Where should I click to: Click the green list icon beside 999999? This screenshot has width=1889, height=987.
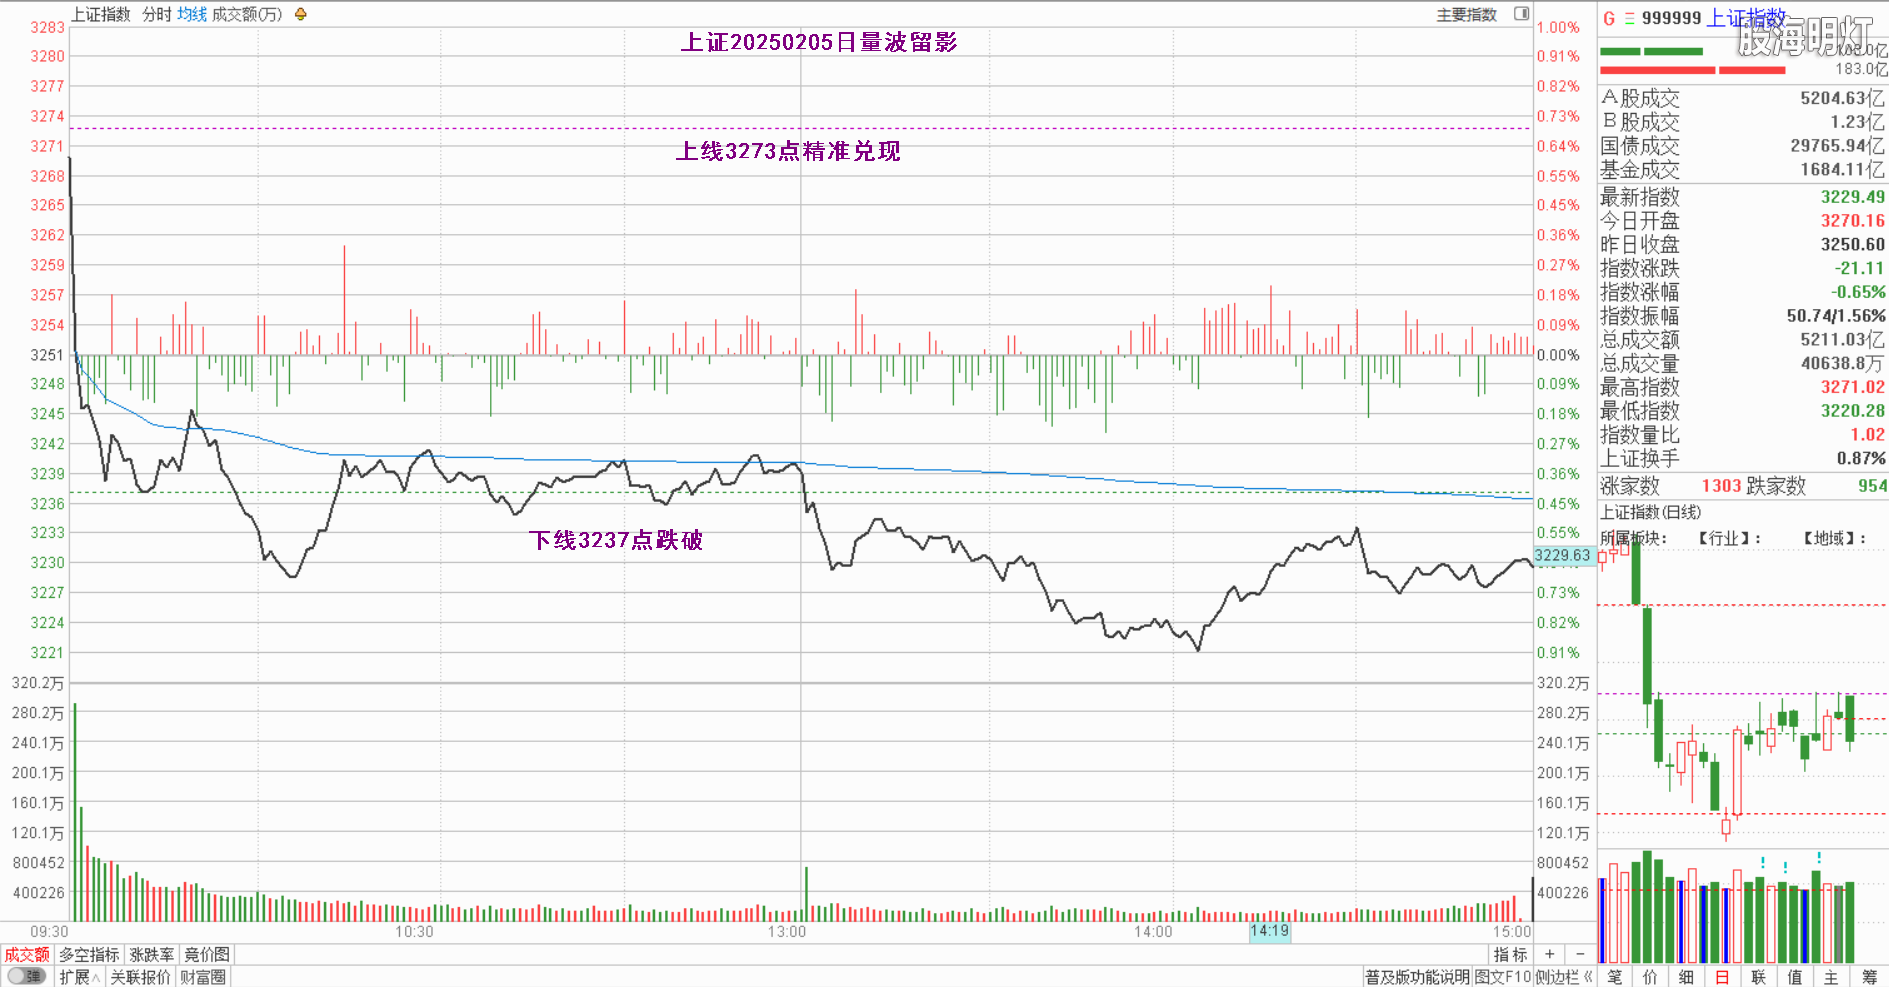pos(1630,18)
